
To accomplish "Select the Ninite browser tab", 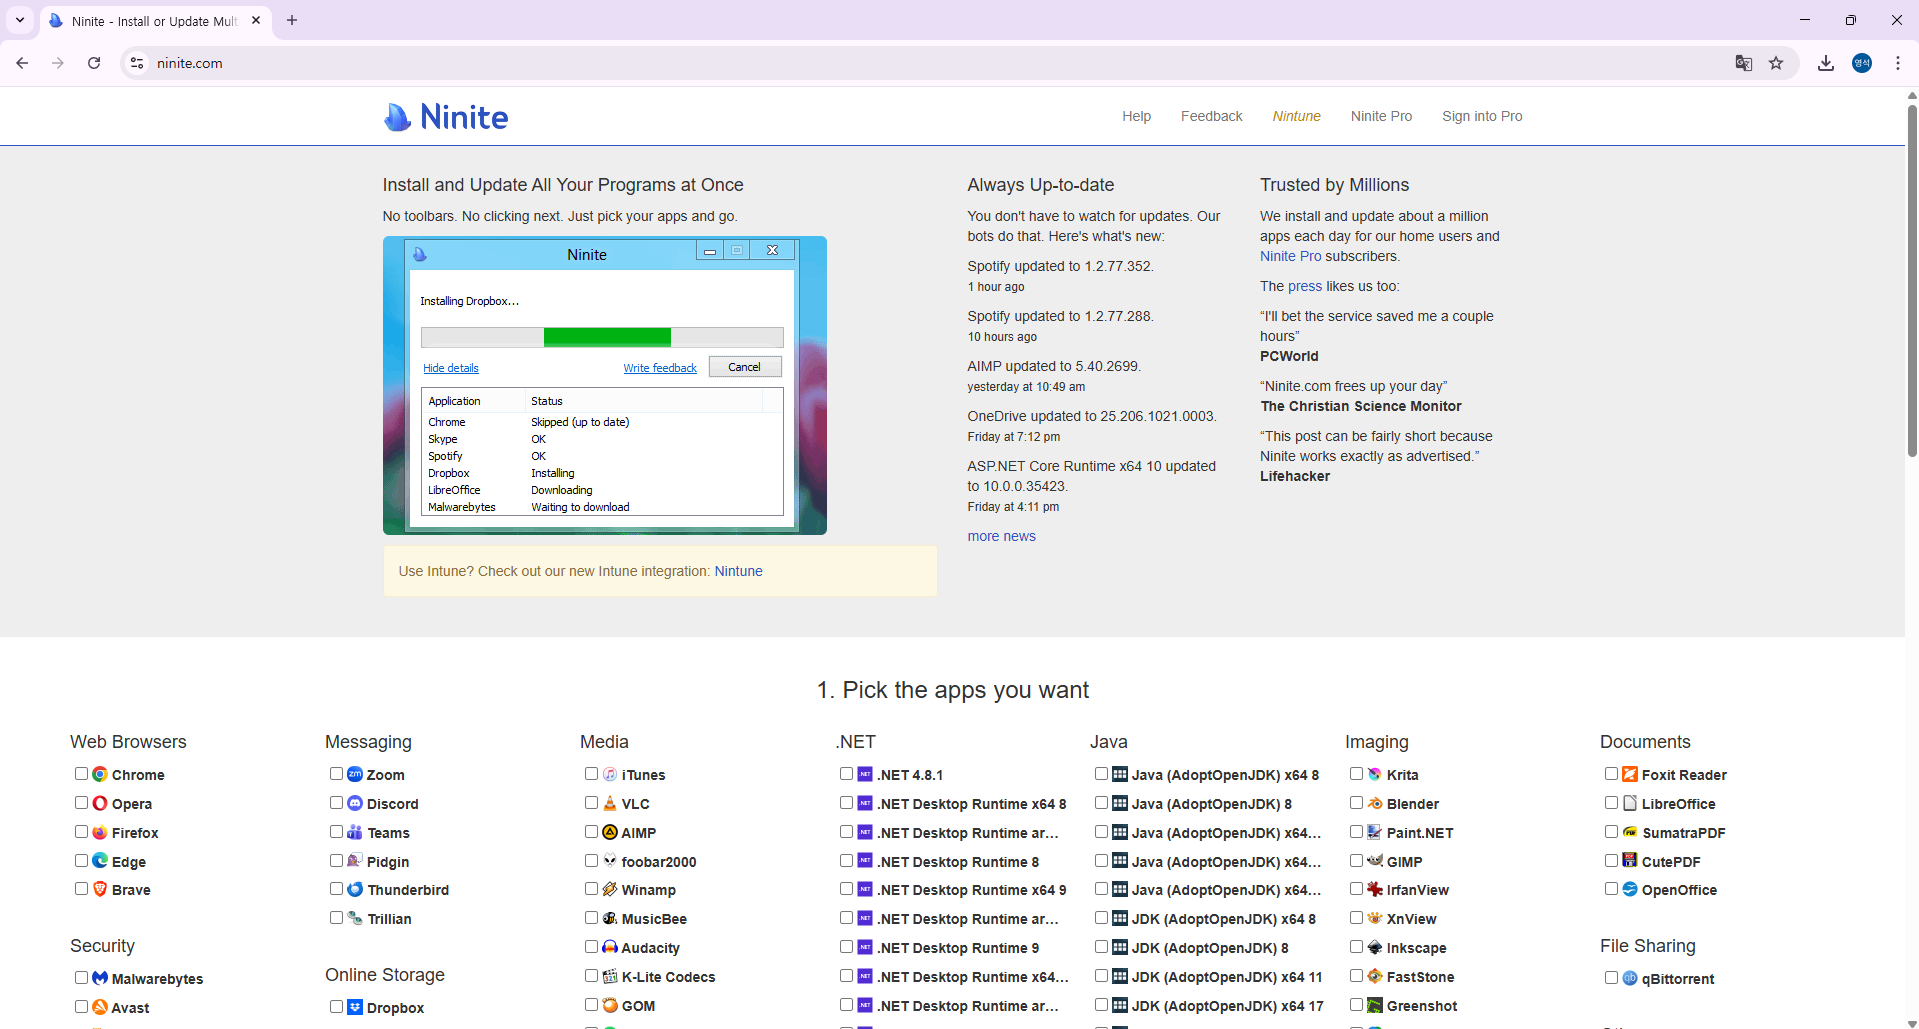I will (x=155, y=21).
